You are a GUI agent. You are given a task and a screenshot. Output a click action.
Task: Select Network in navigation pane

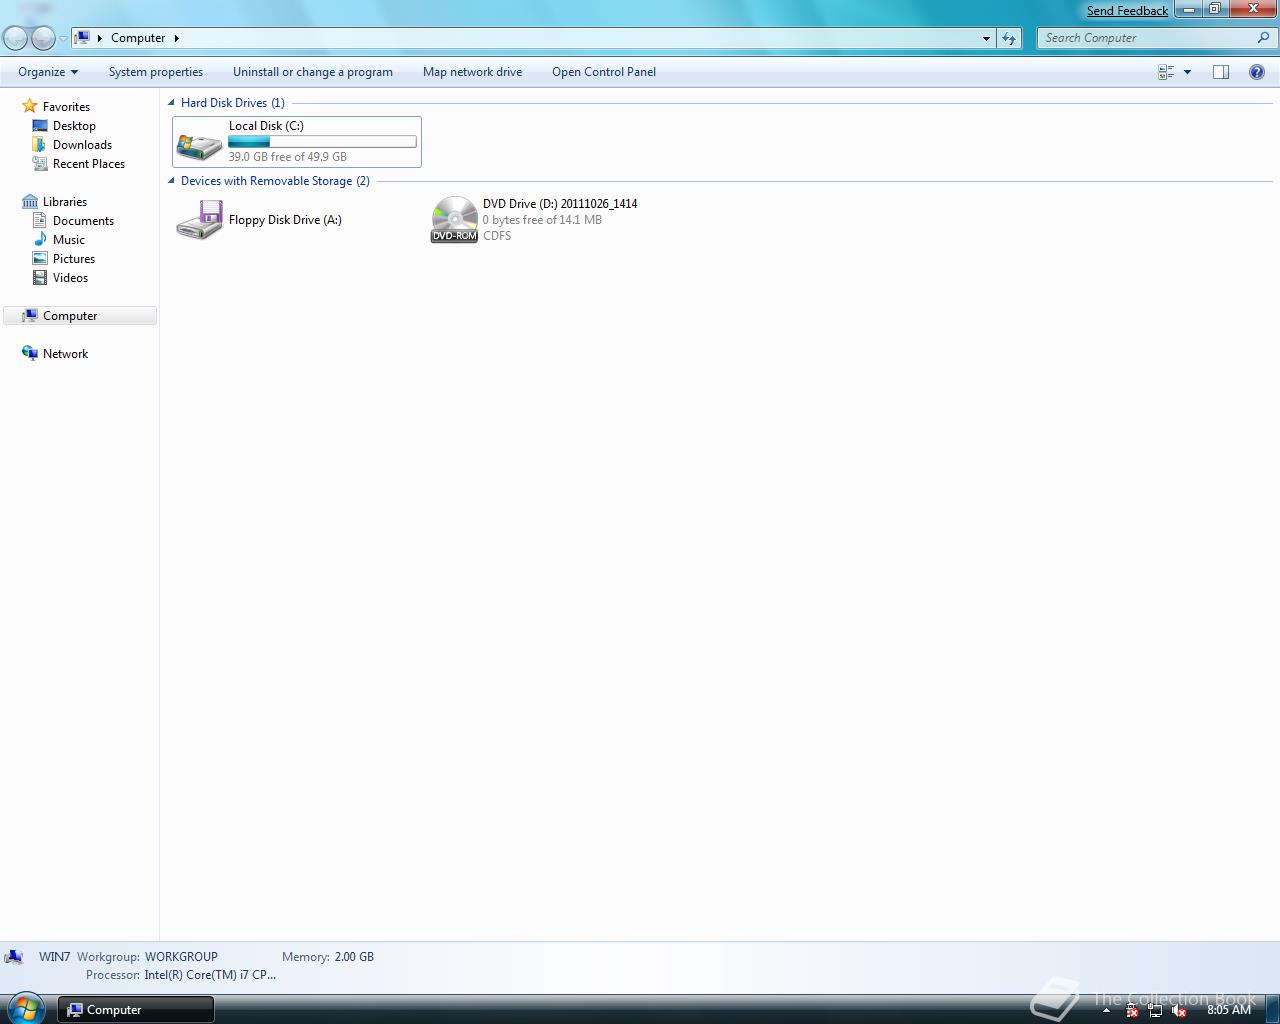pyautogui.click(x=65, y=354)
